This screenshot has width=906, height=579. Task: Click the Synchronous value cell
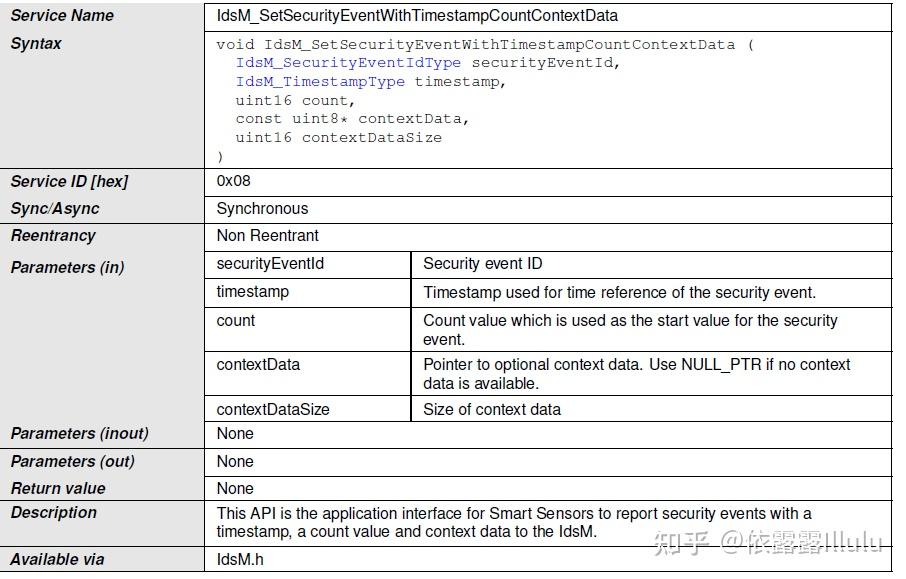point(263,209)
